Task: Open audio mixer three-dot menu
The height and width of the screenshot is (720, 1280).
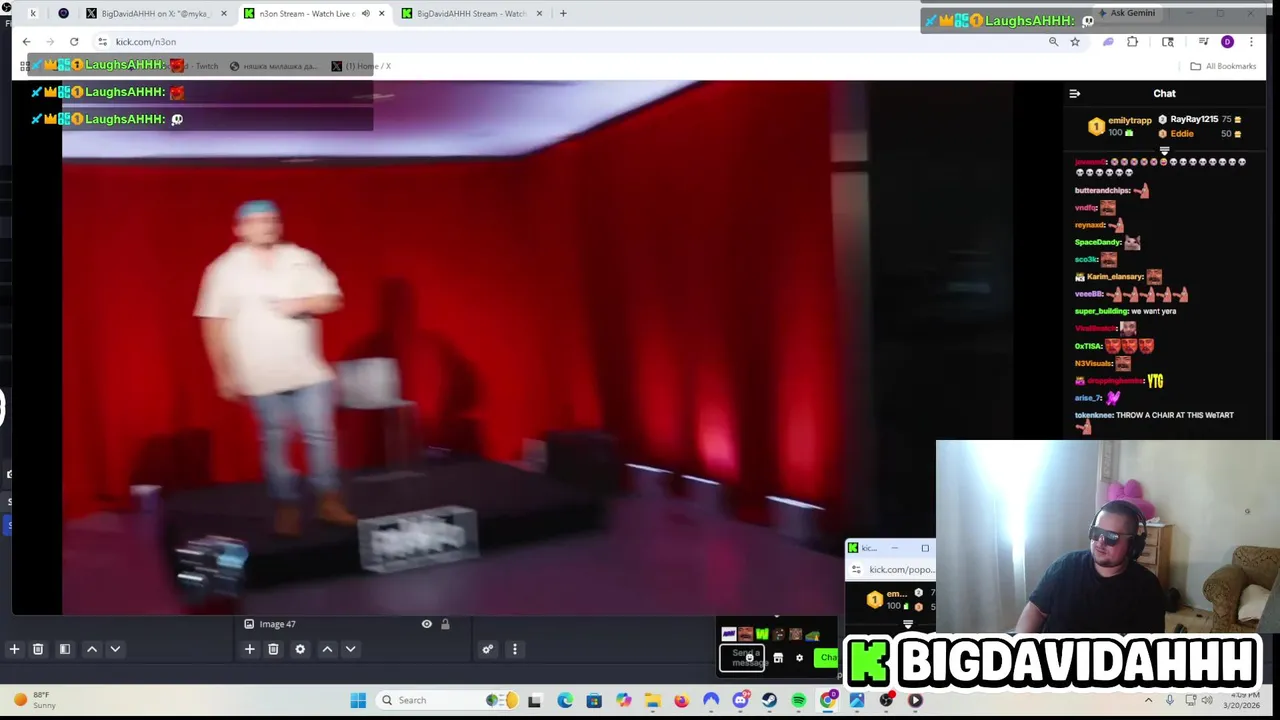Action: (514, 649)
